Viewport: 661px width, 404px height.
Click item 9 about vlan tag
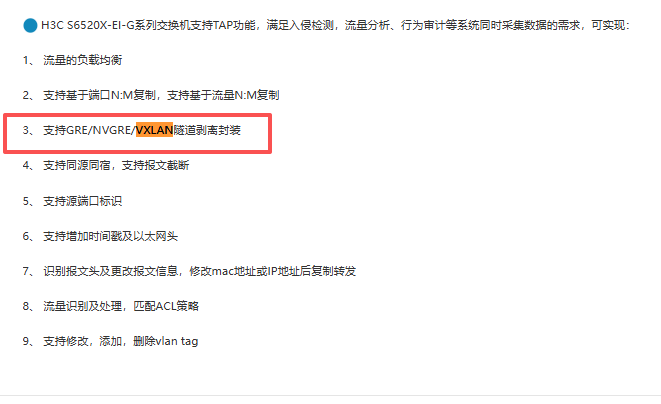coord(110,341)
